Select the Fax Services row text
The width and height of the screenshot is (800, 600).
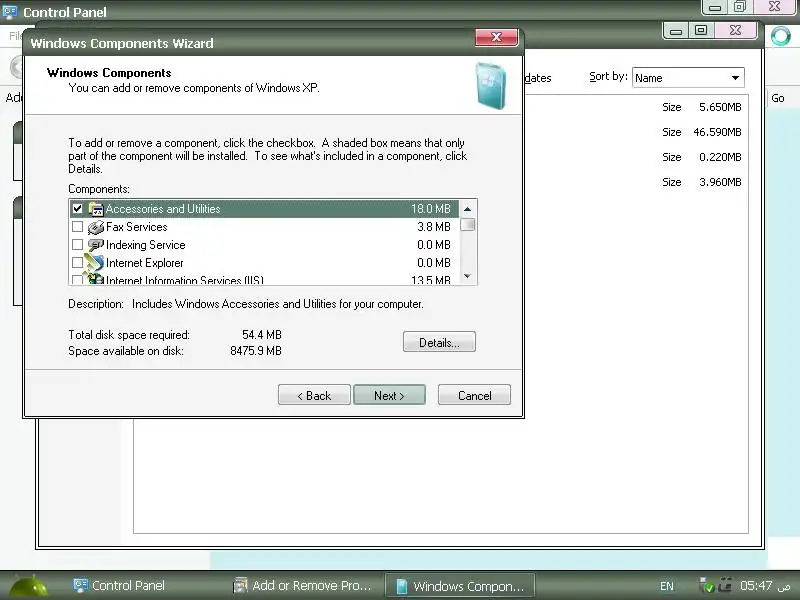136,227
